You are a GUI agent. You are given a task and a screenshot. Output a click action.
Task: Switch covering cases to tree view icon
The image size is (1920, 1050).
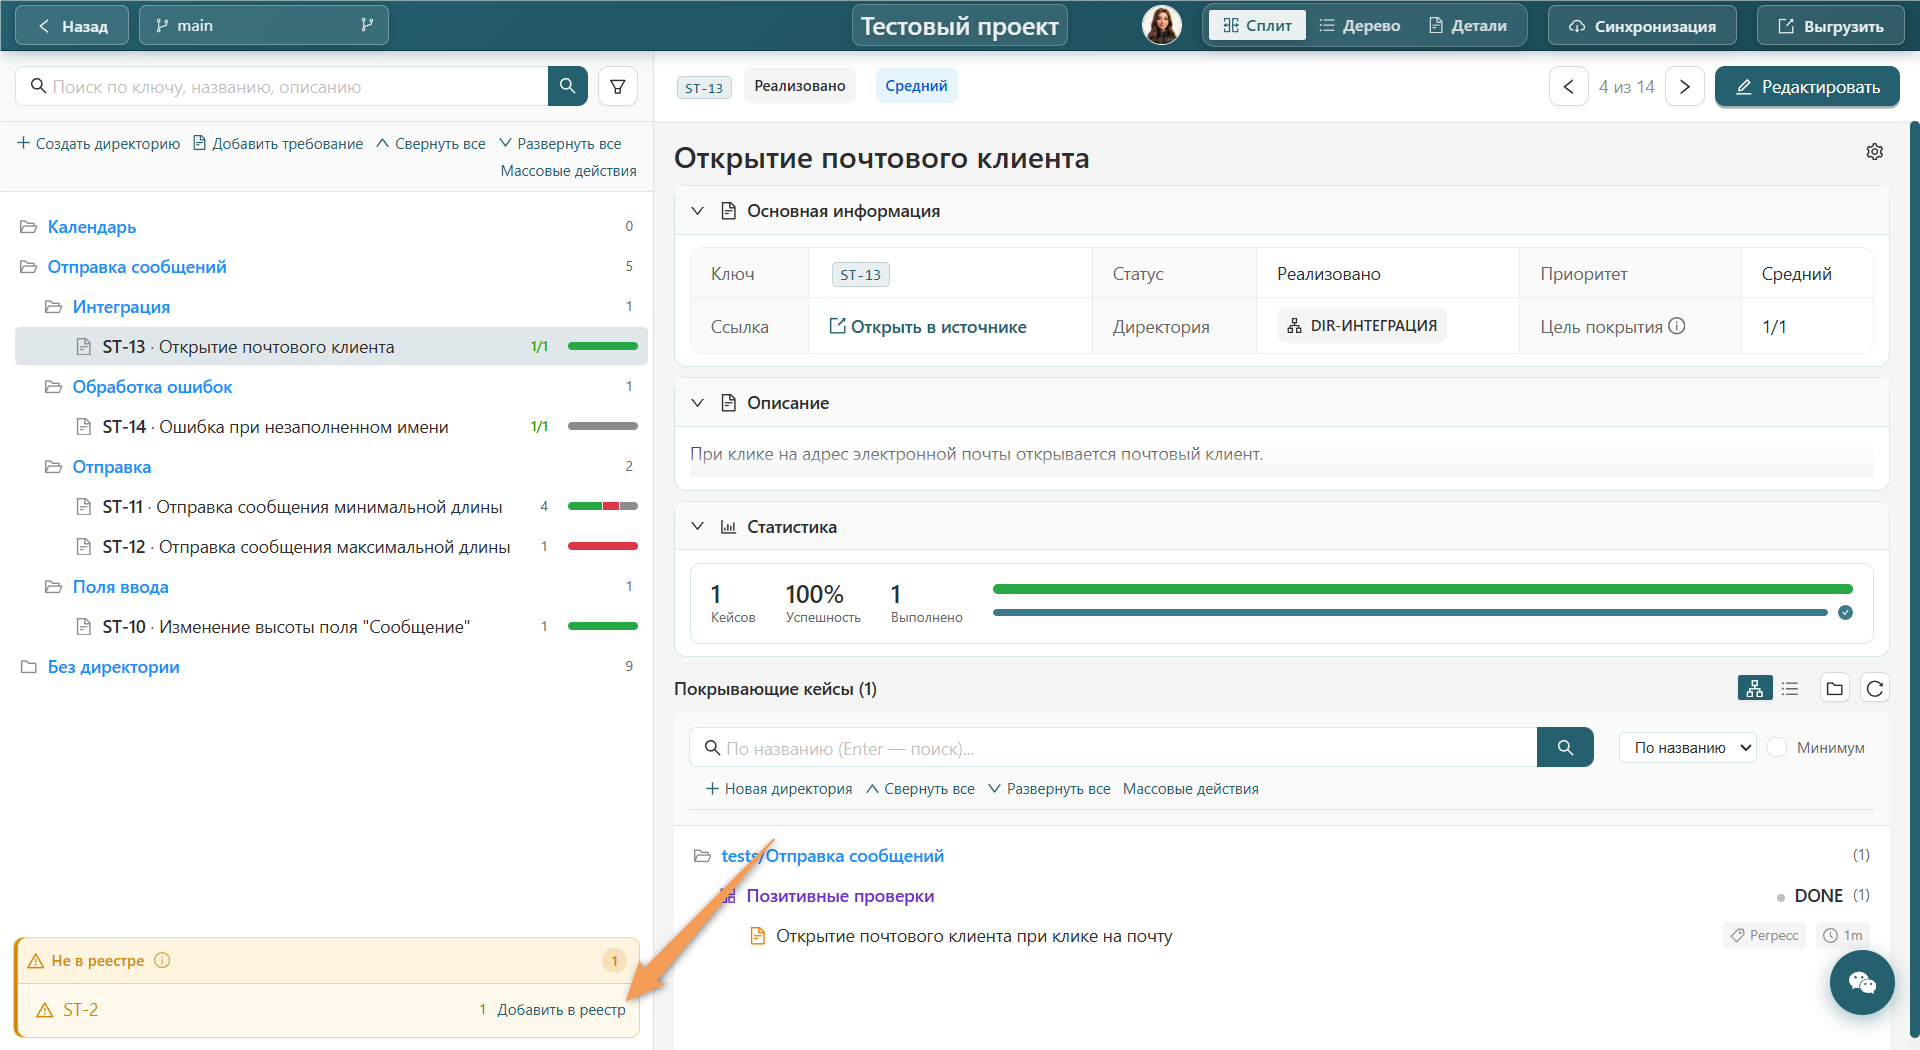pos(1755,688)
